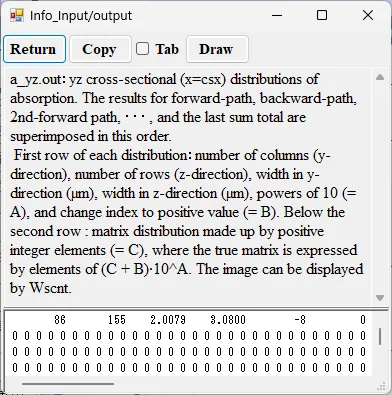The width and height of the screenshot is (392, 395).
Task: Enable the Tab checkbox
Action: (x=143, y=49)
